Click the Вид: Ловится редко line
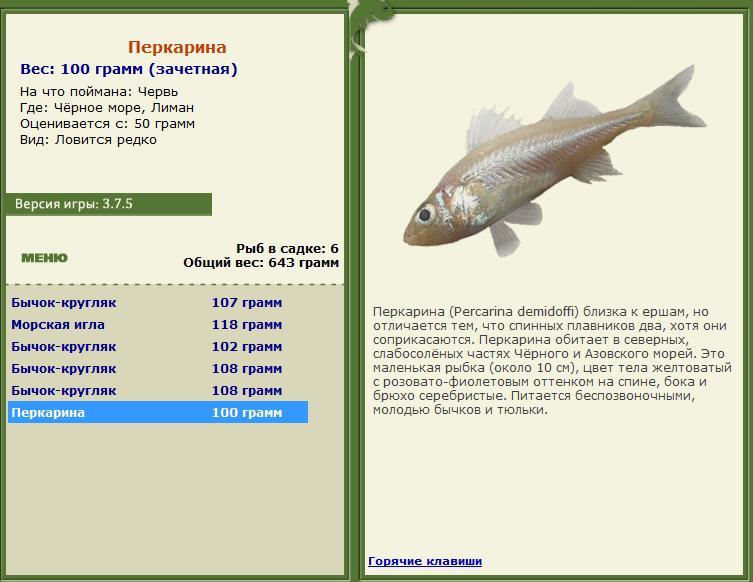 coord(88,140)
